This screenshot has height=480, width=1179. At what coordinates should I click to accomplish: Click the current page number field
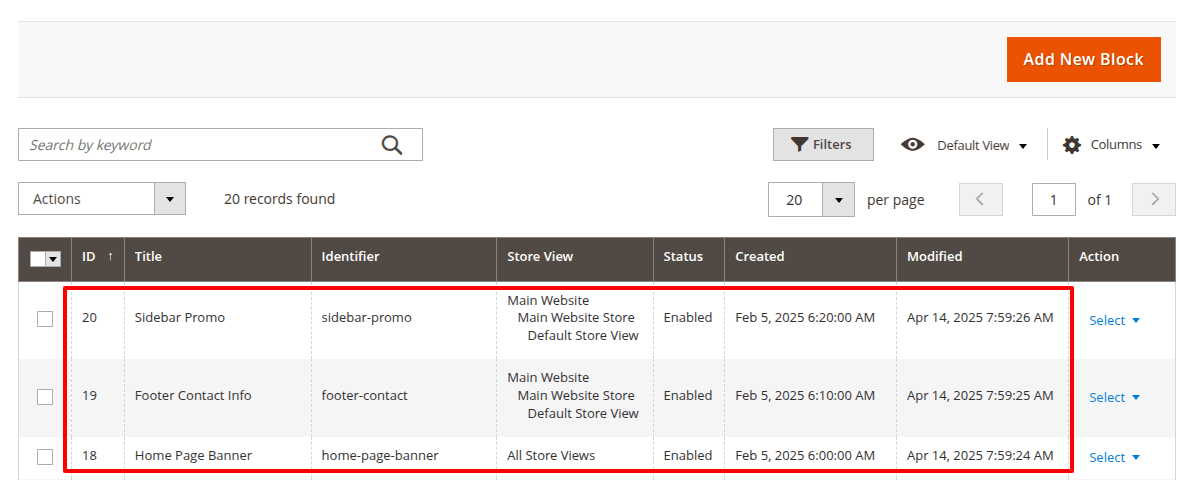pyautogui.click(x=1053, y=199)
